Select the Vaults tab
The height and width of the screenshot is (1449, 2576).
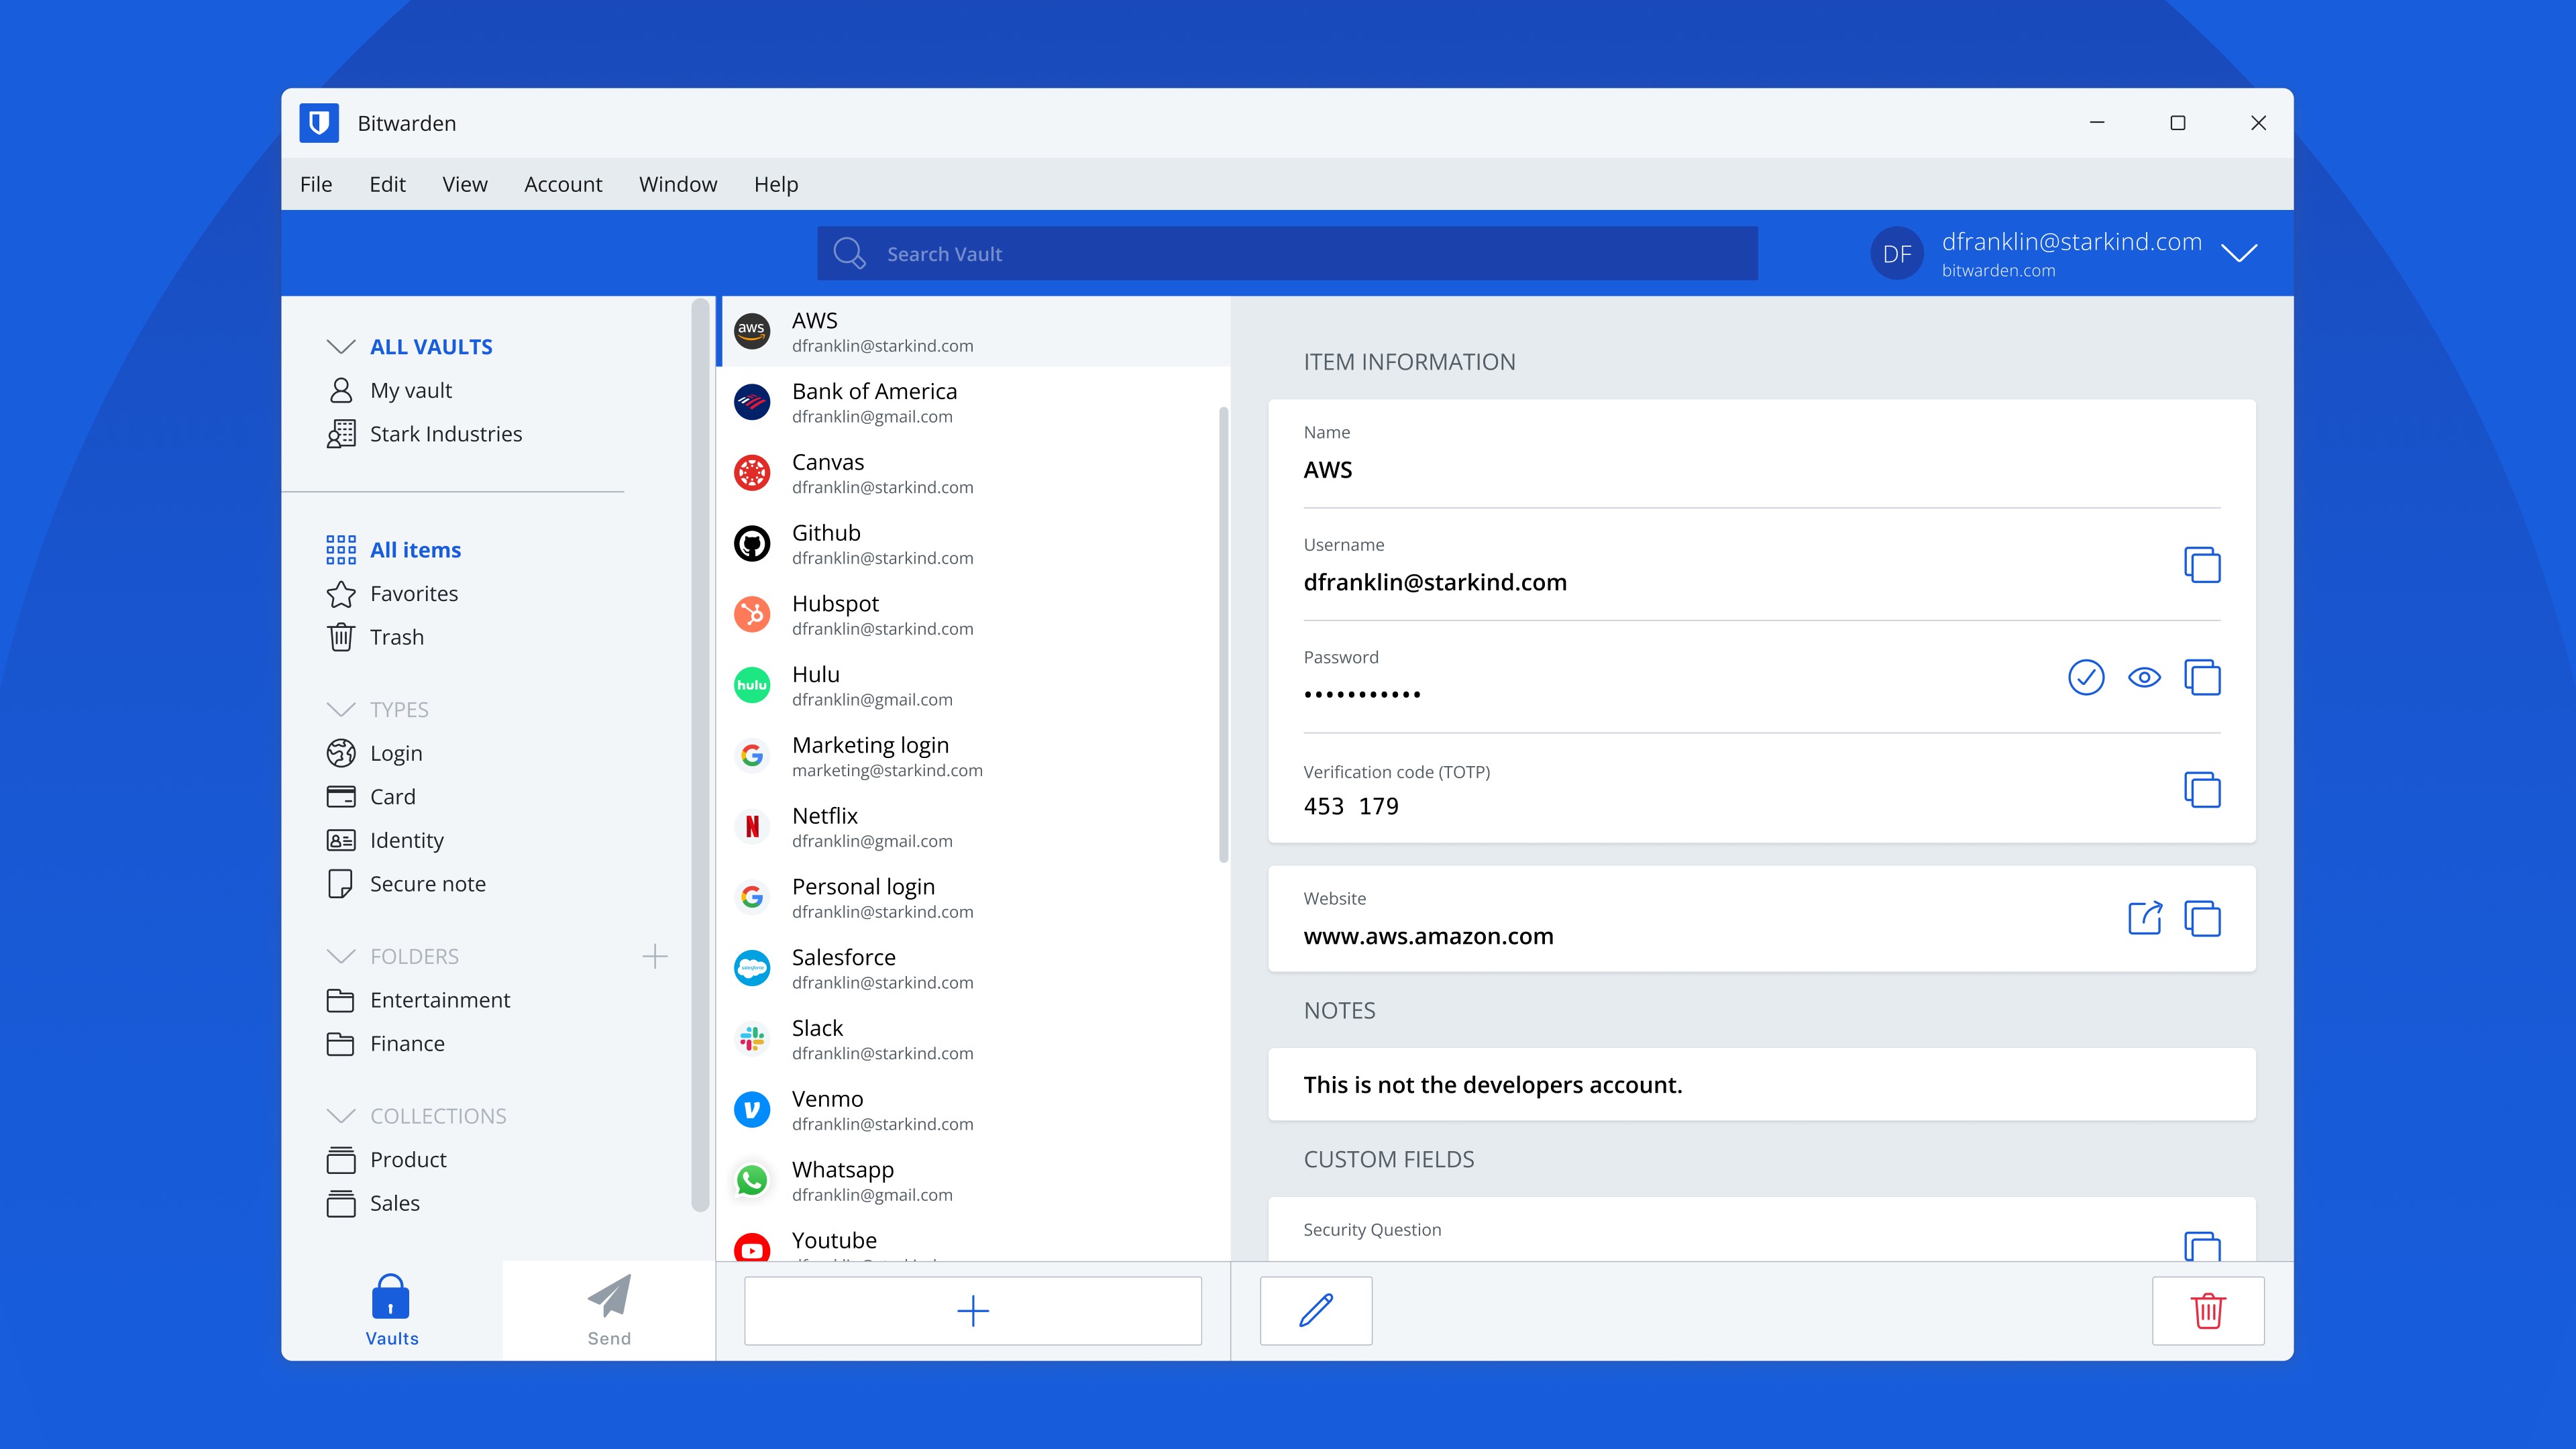[x=390, y=1310]
